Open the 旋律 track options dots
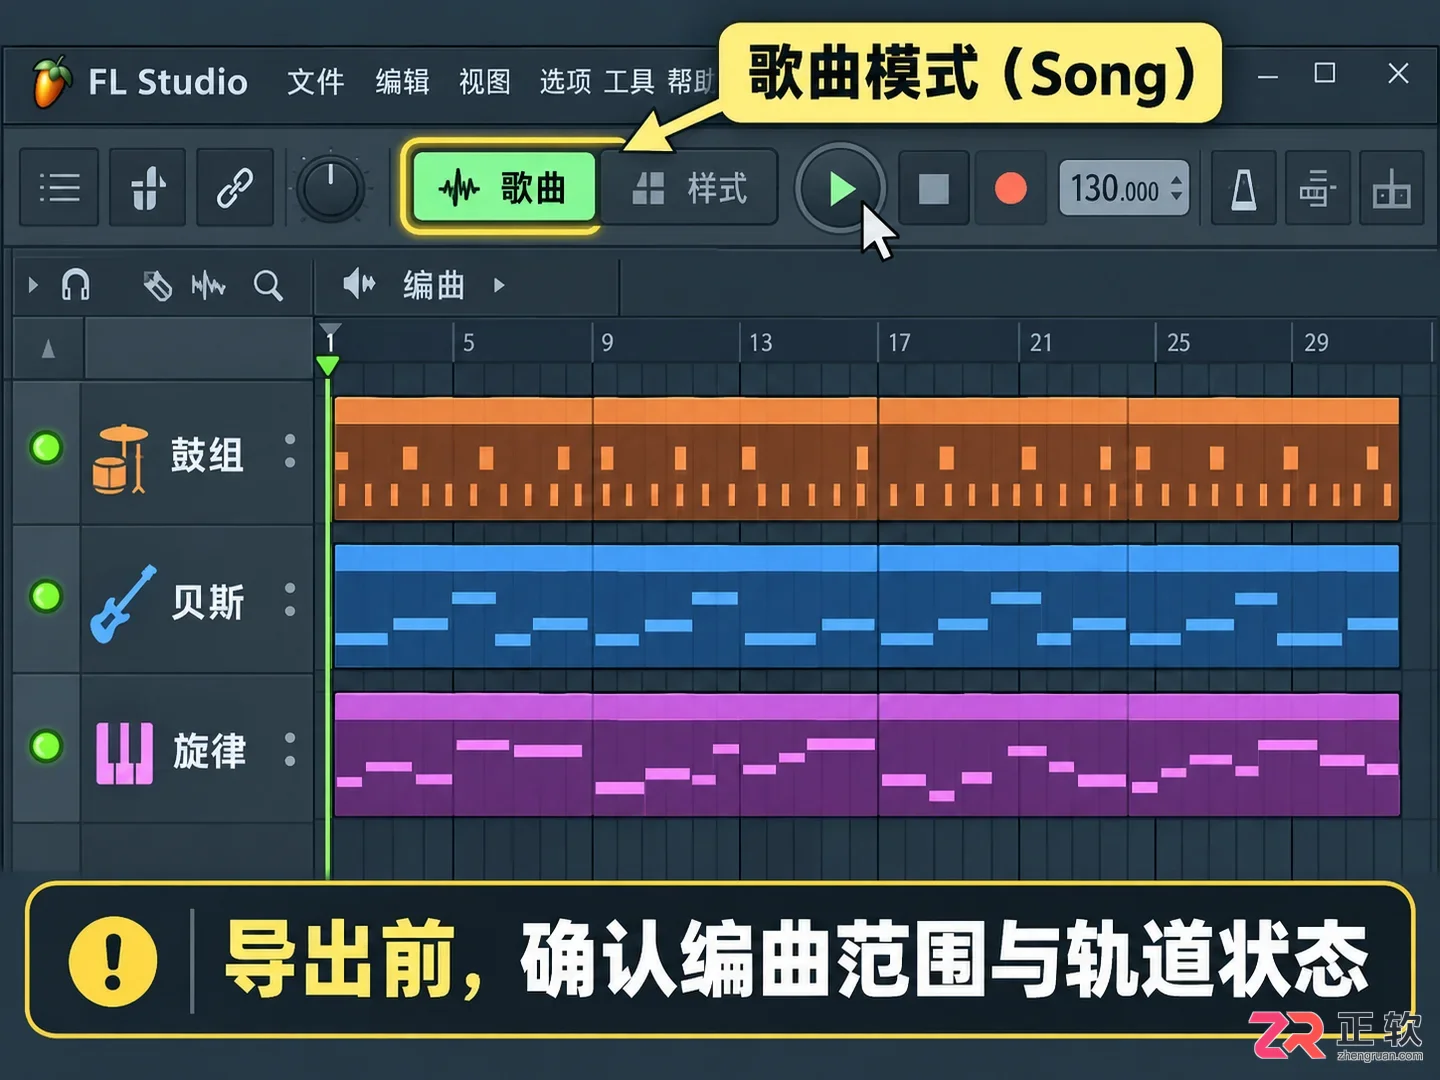Viewport: 1440px width, 1080px height. coord(290,748)
